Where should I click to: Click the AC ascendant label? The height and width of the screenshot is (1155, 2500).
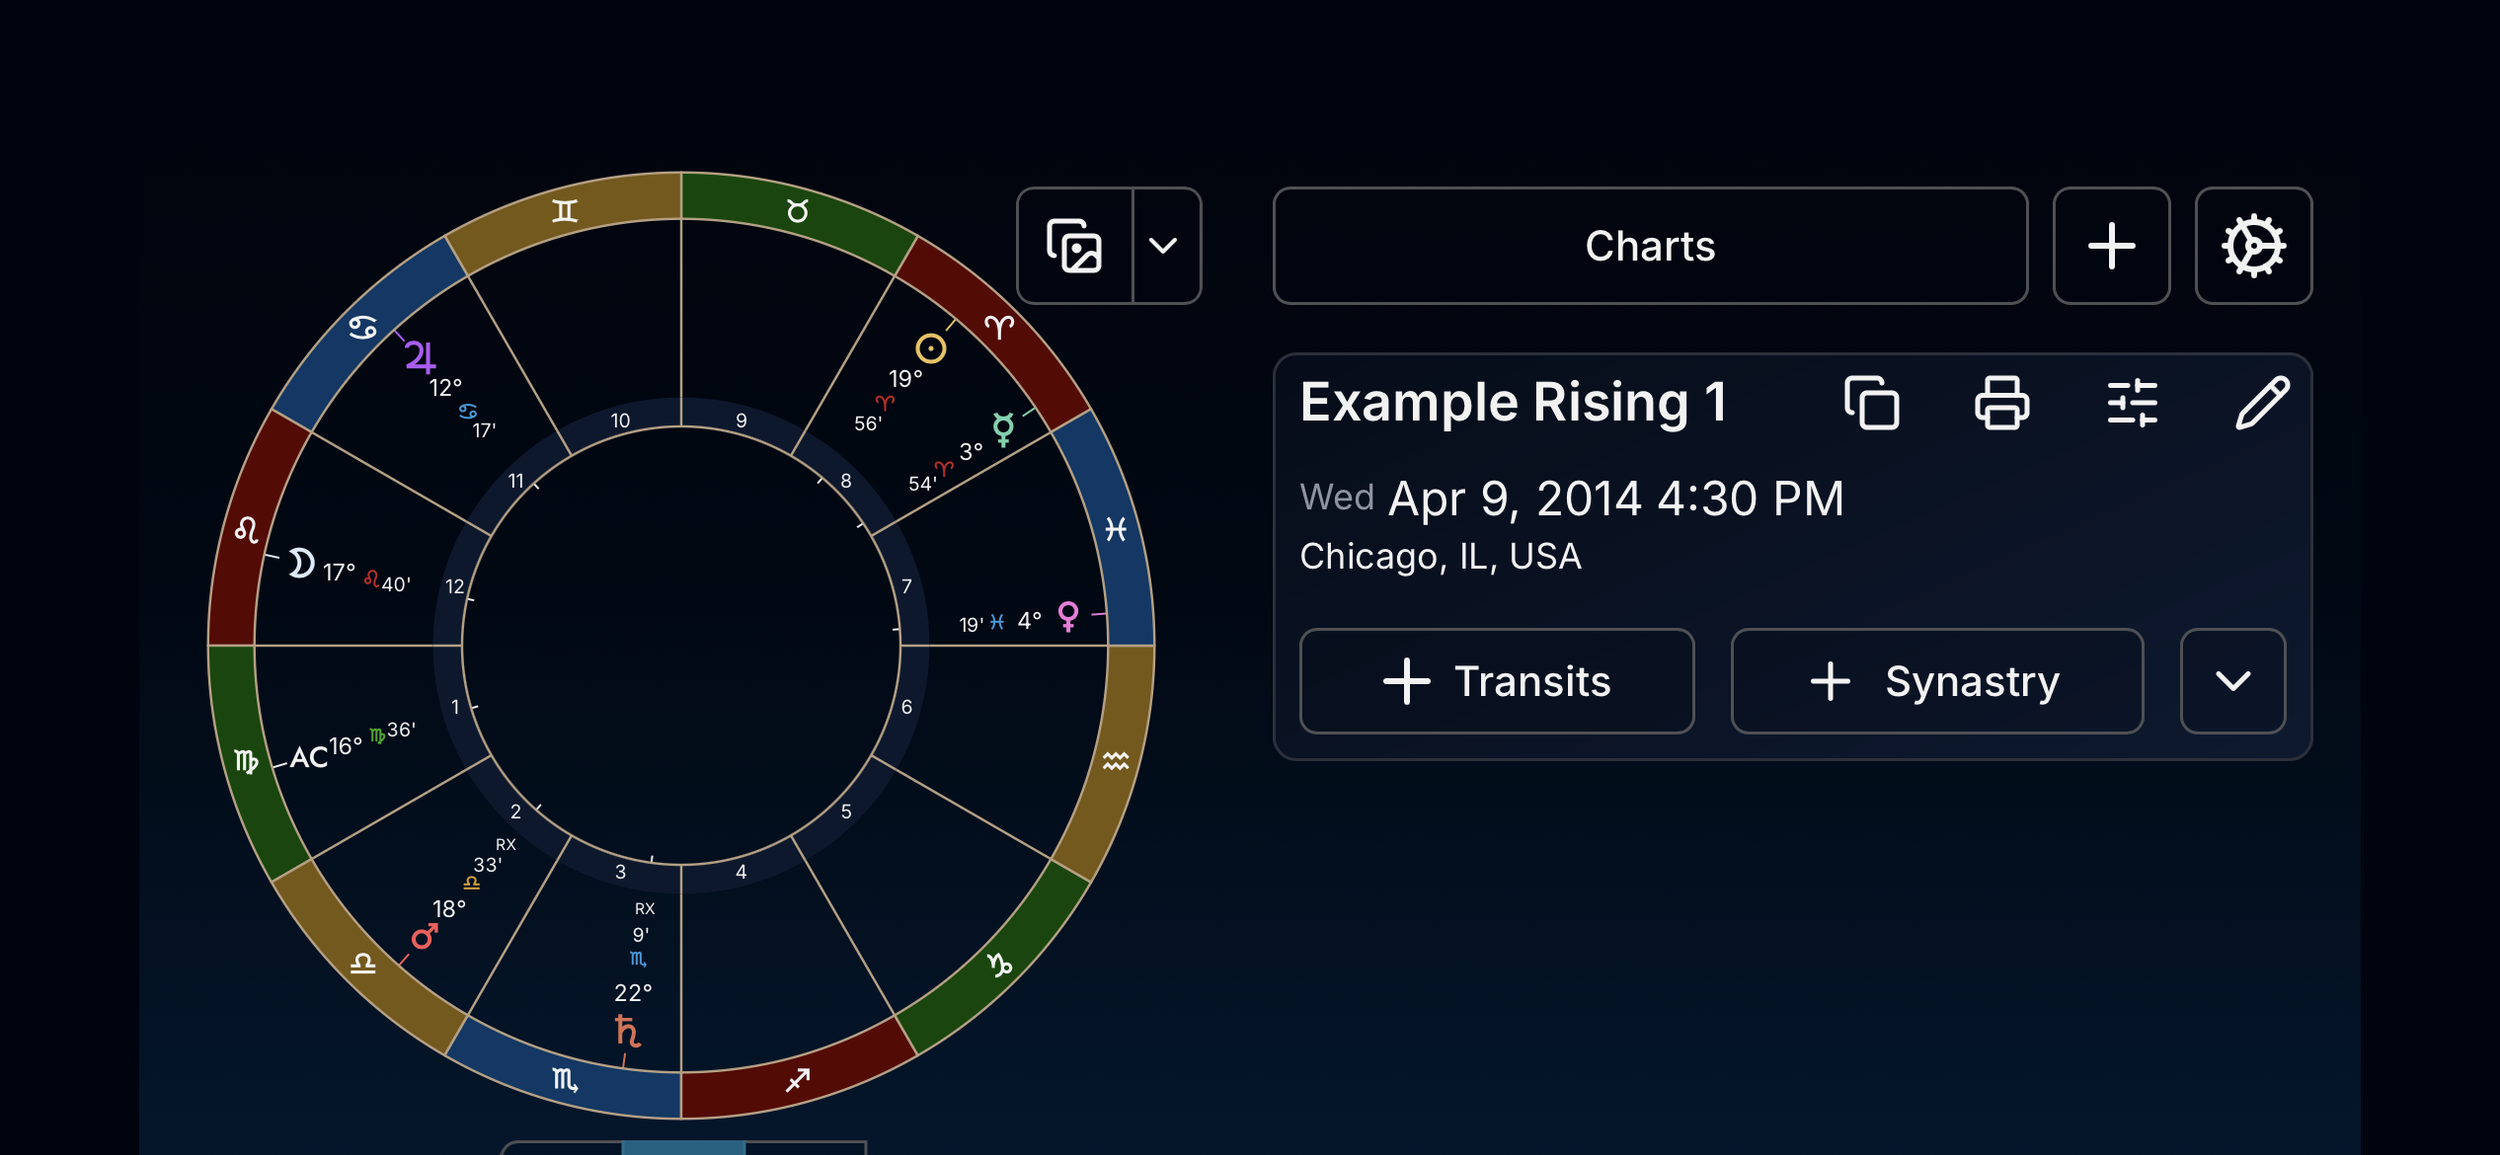(x=309, y=757)
